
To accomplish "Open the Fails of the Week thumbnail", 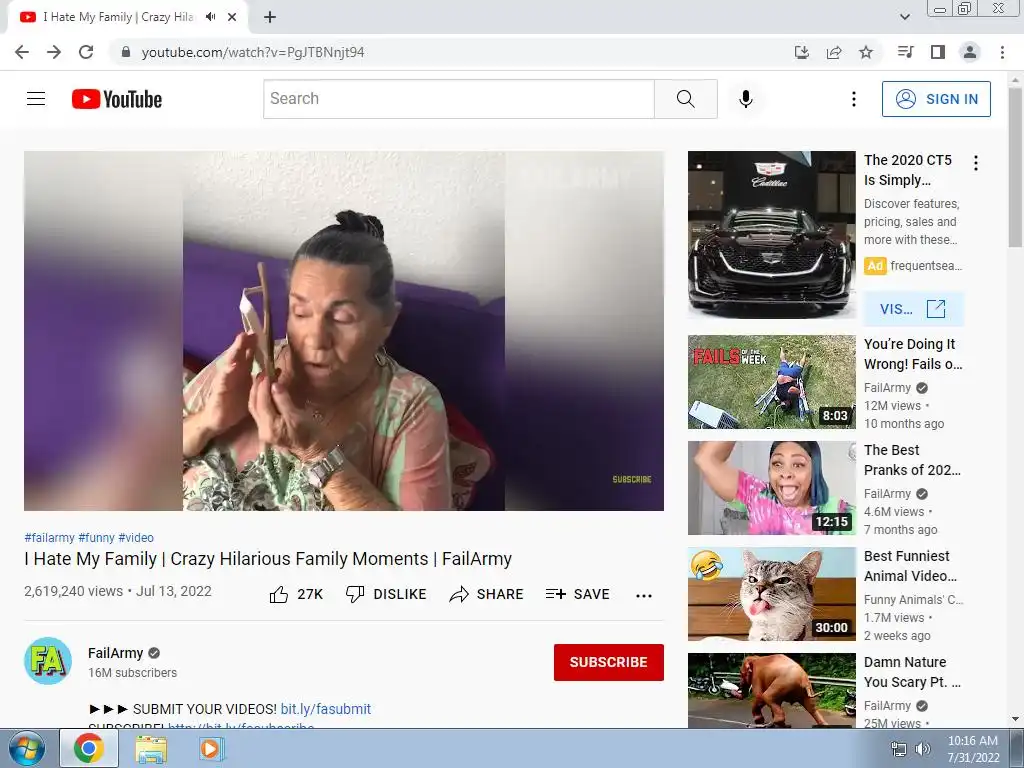I will click(772, 382).
